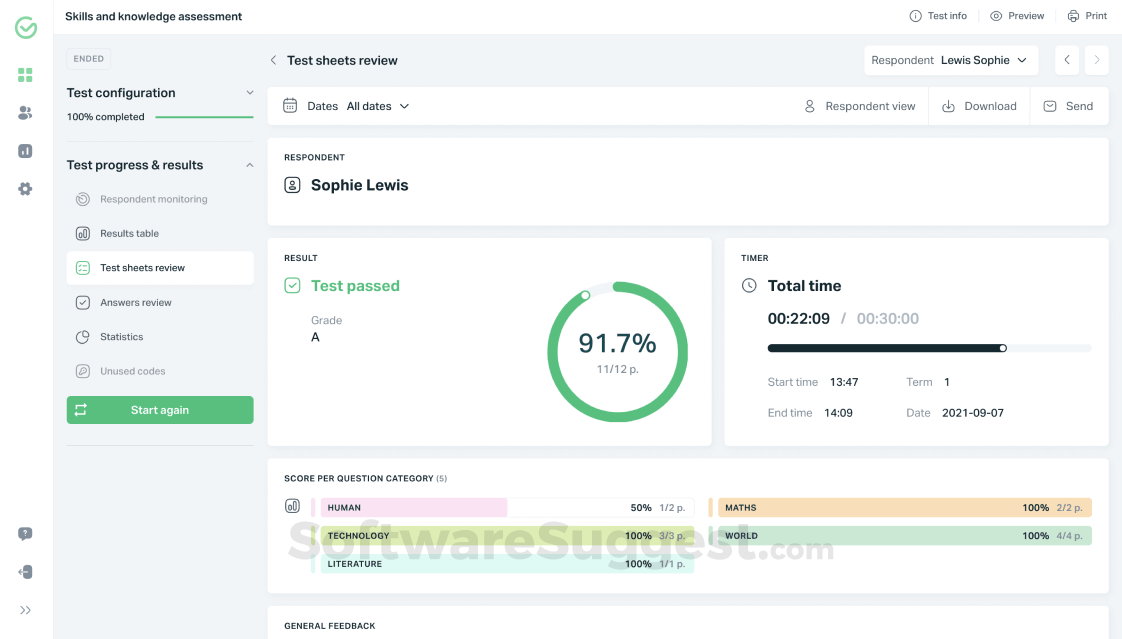This screenshot has height=639, width=1122.
Task: Select the respondents people icon
Action: 25,112
